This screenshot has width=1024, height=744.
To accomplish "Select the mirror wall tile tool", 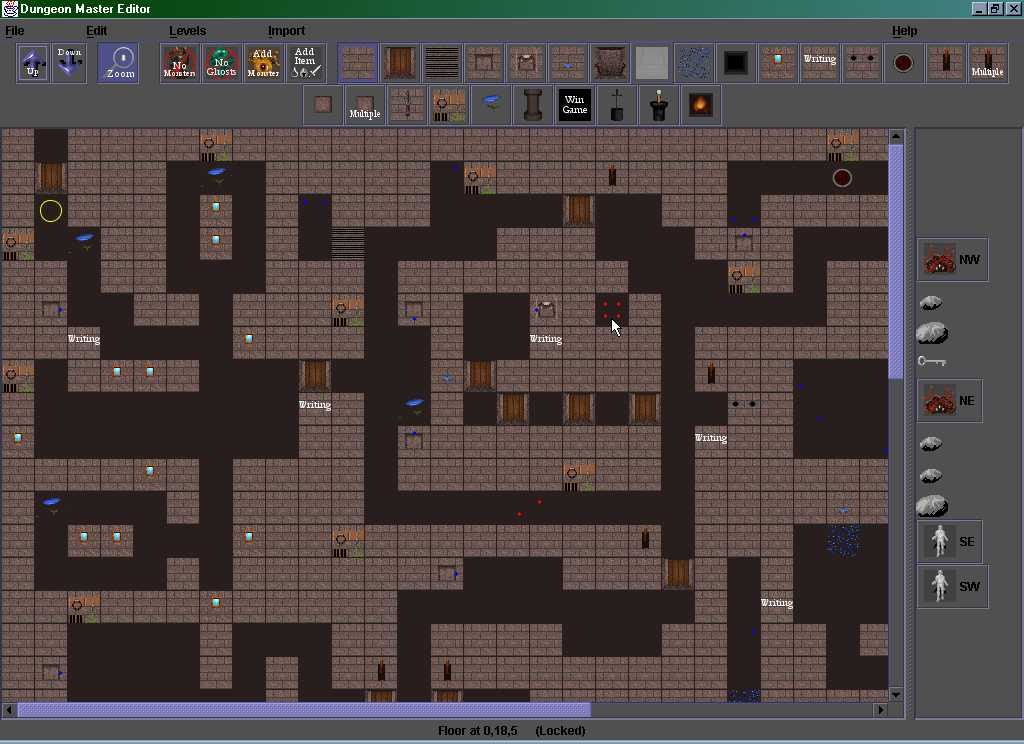I will click(x=777, y=63).
